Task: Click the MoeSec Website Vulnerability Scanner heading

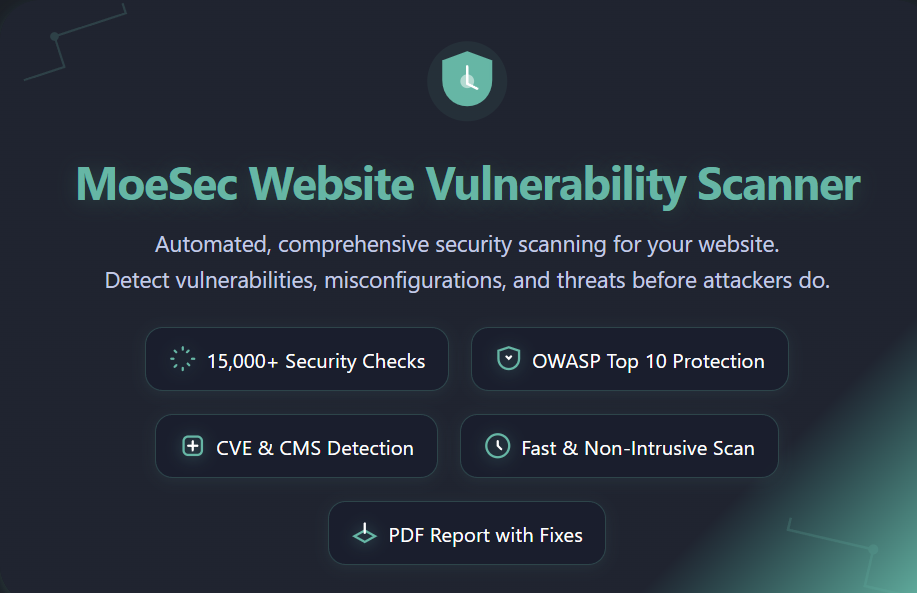Action: 466,184
